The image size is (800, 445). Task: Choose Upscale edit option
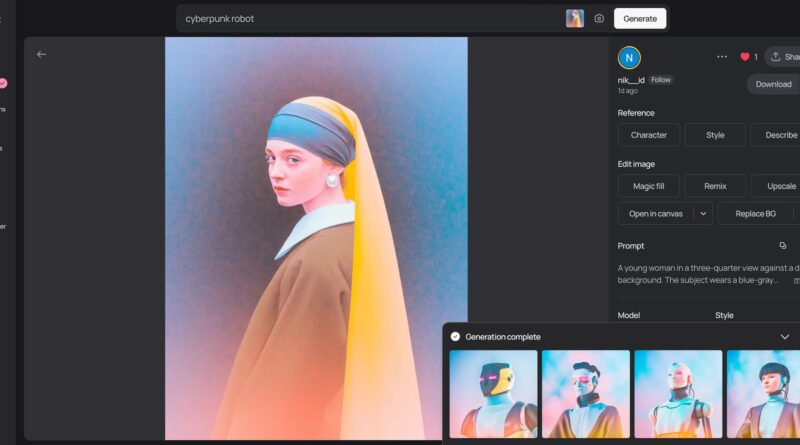(x=776, y=186)
